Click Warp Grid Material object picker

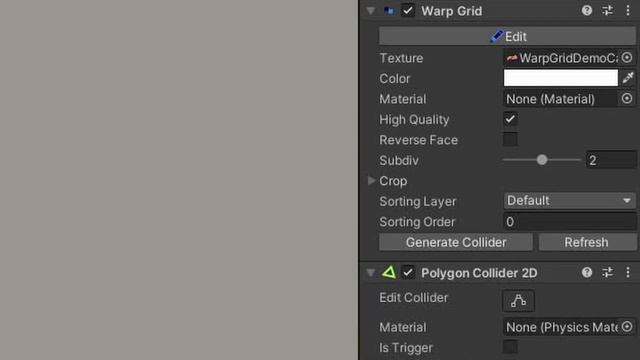click(627, 98)
